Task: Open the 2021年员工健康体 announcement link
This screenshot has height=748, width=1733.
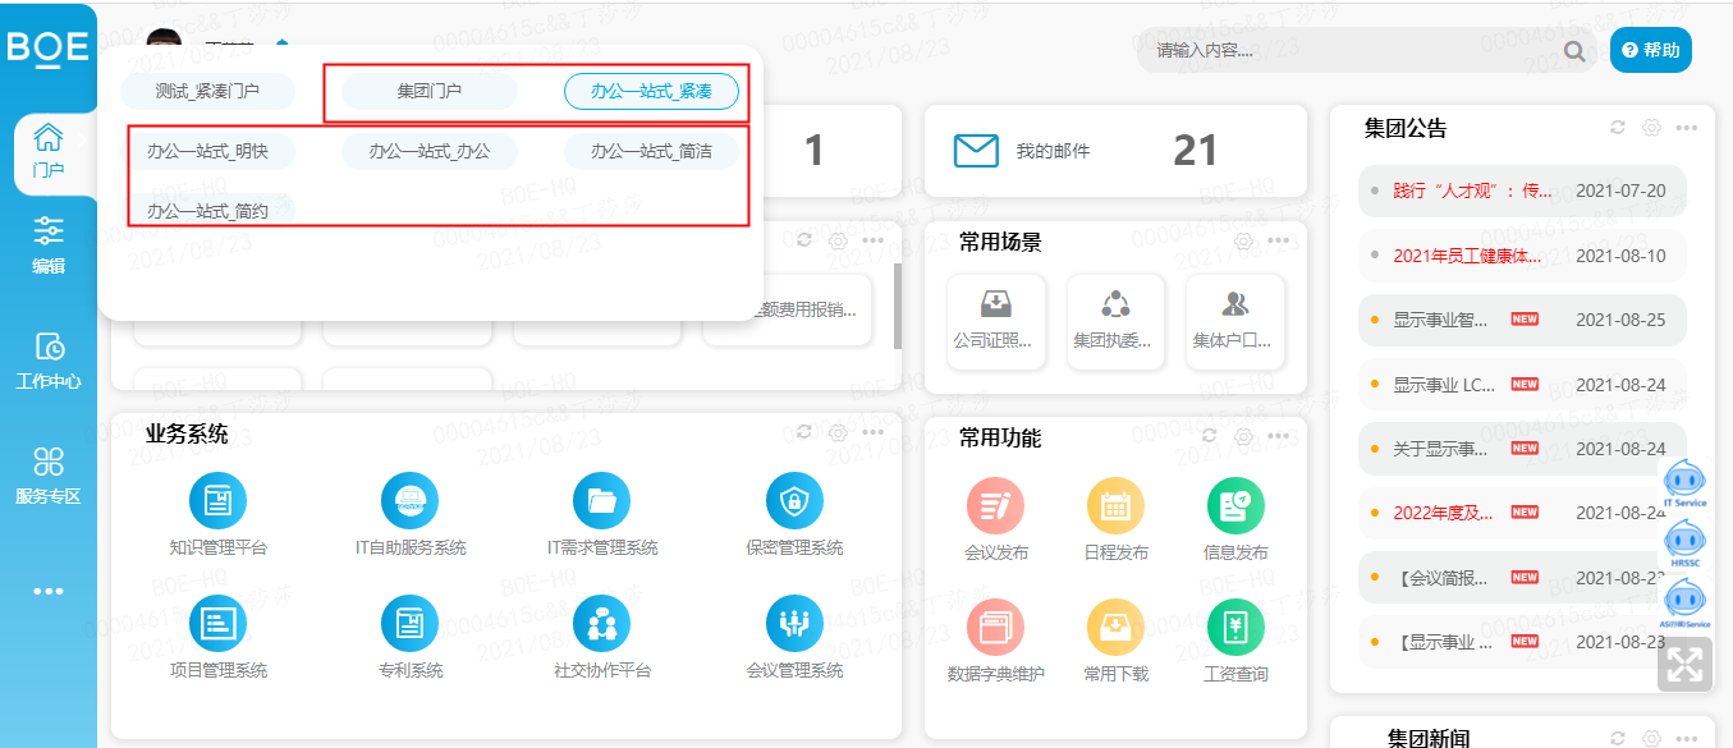Action: [x=1467, y=256]
